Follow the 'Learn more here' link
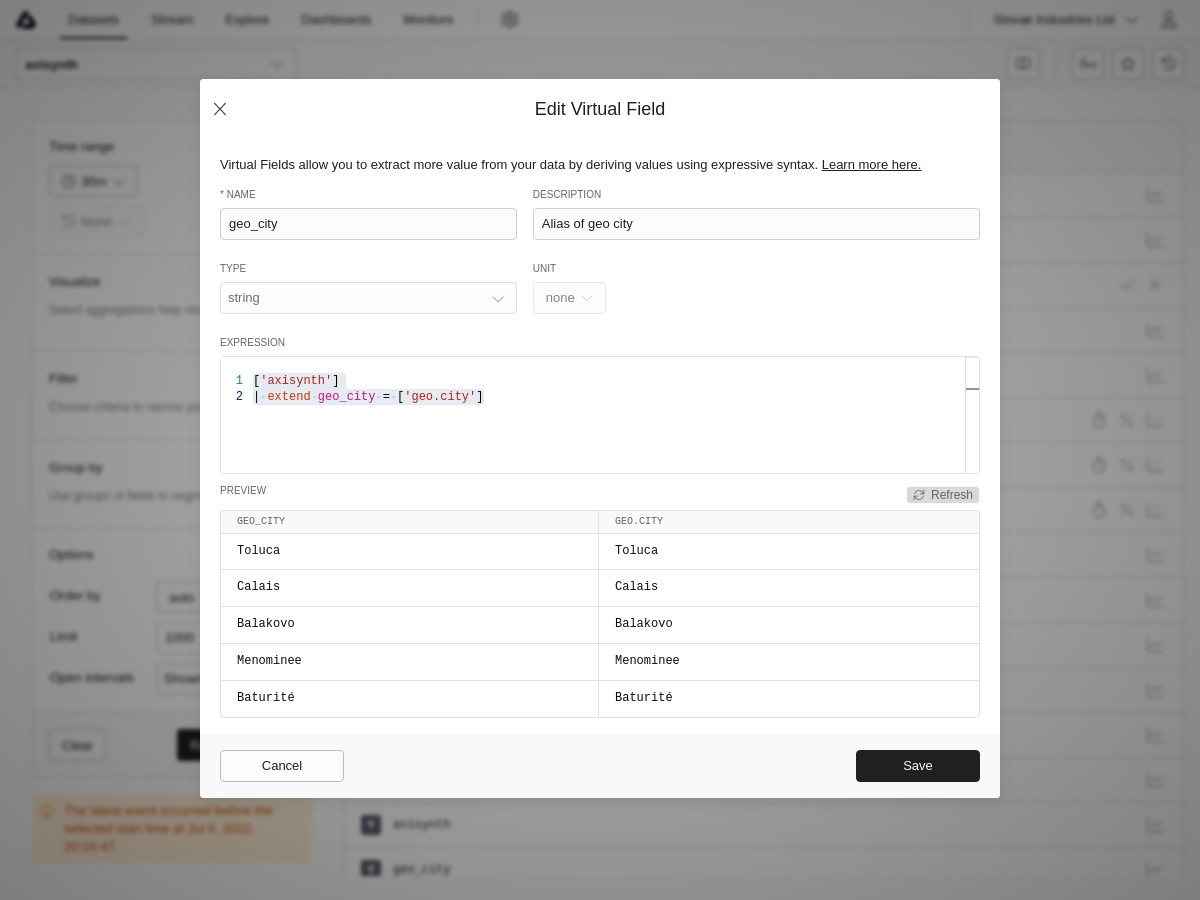This screenshot has width=1200, height=900. (871, 165)
